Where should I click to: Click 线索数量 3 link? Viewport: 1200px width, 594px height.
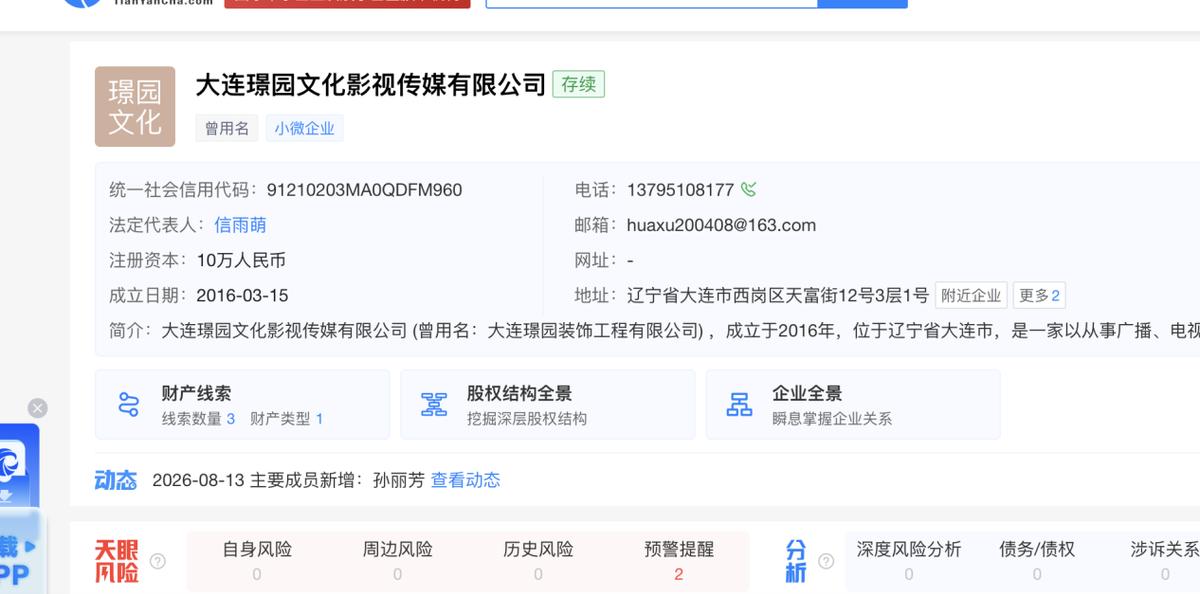coord(198,419)
